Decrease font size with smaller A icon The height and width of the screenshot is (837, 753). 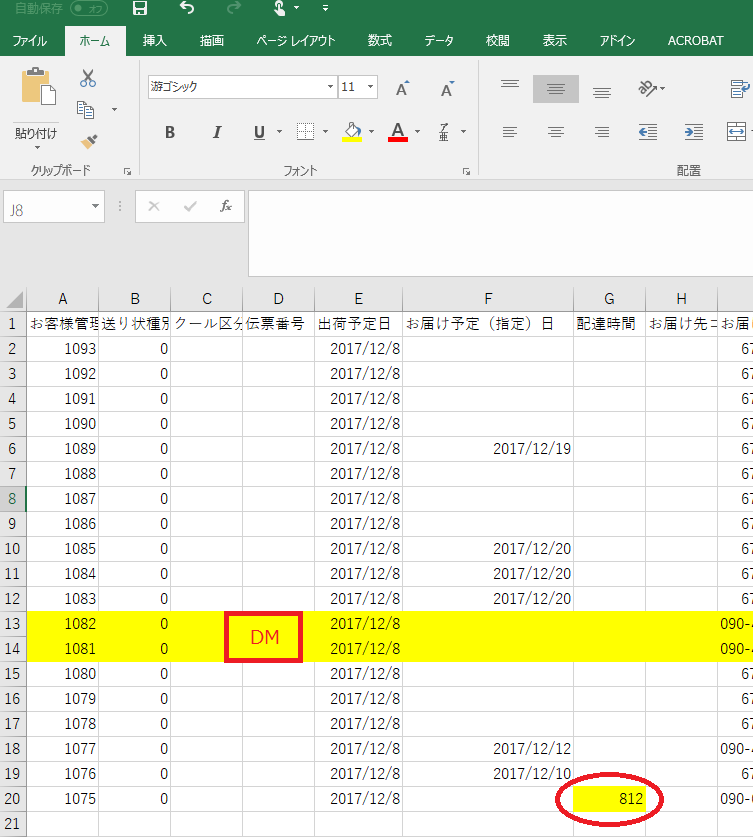447,89
